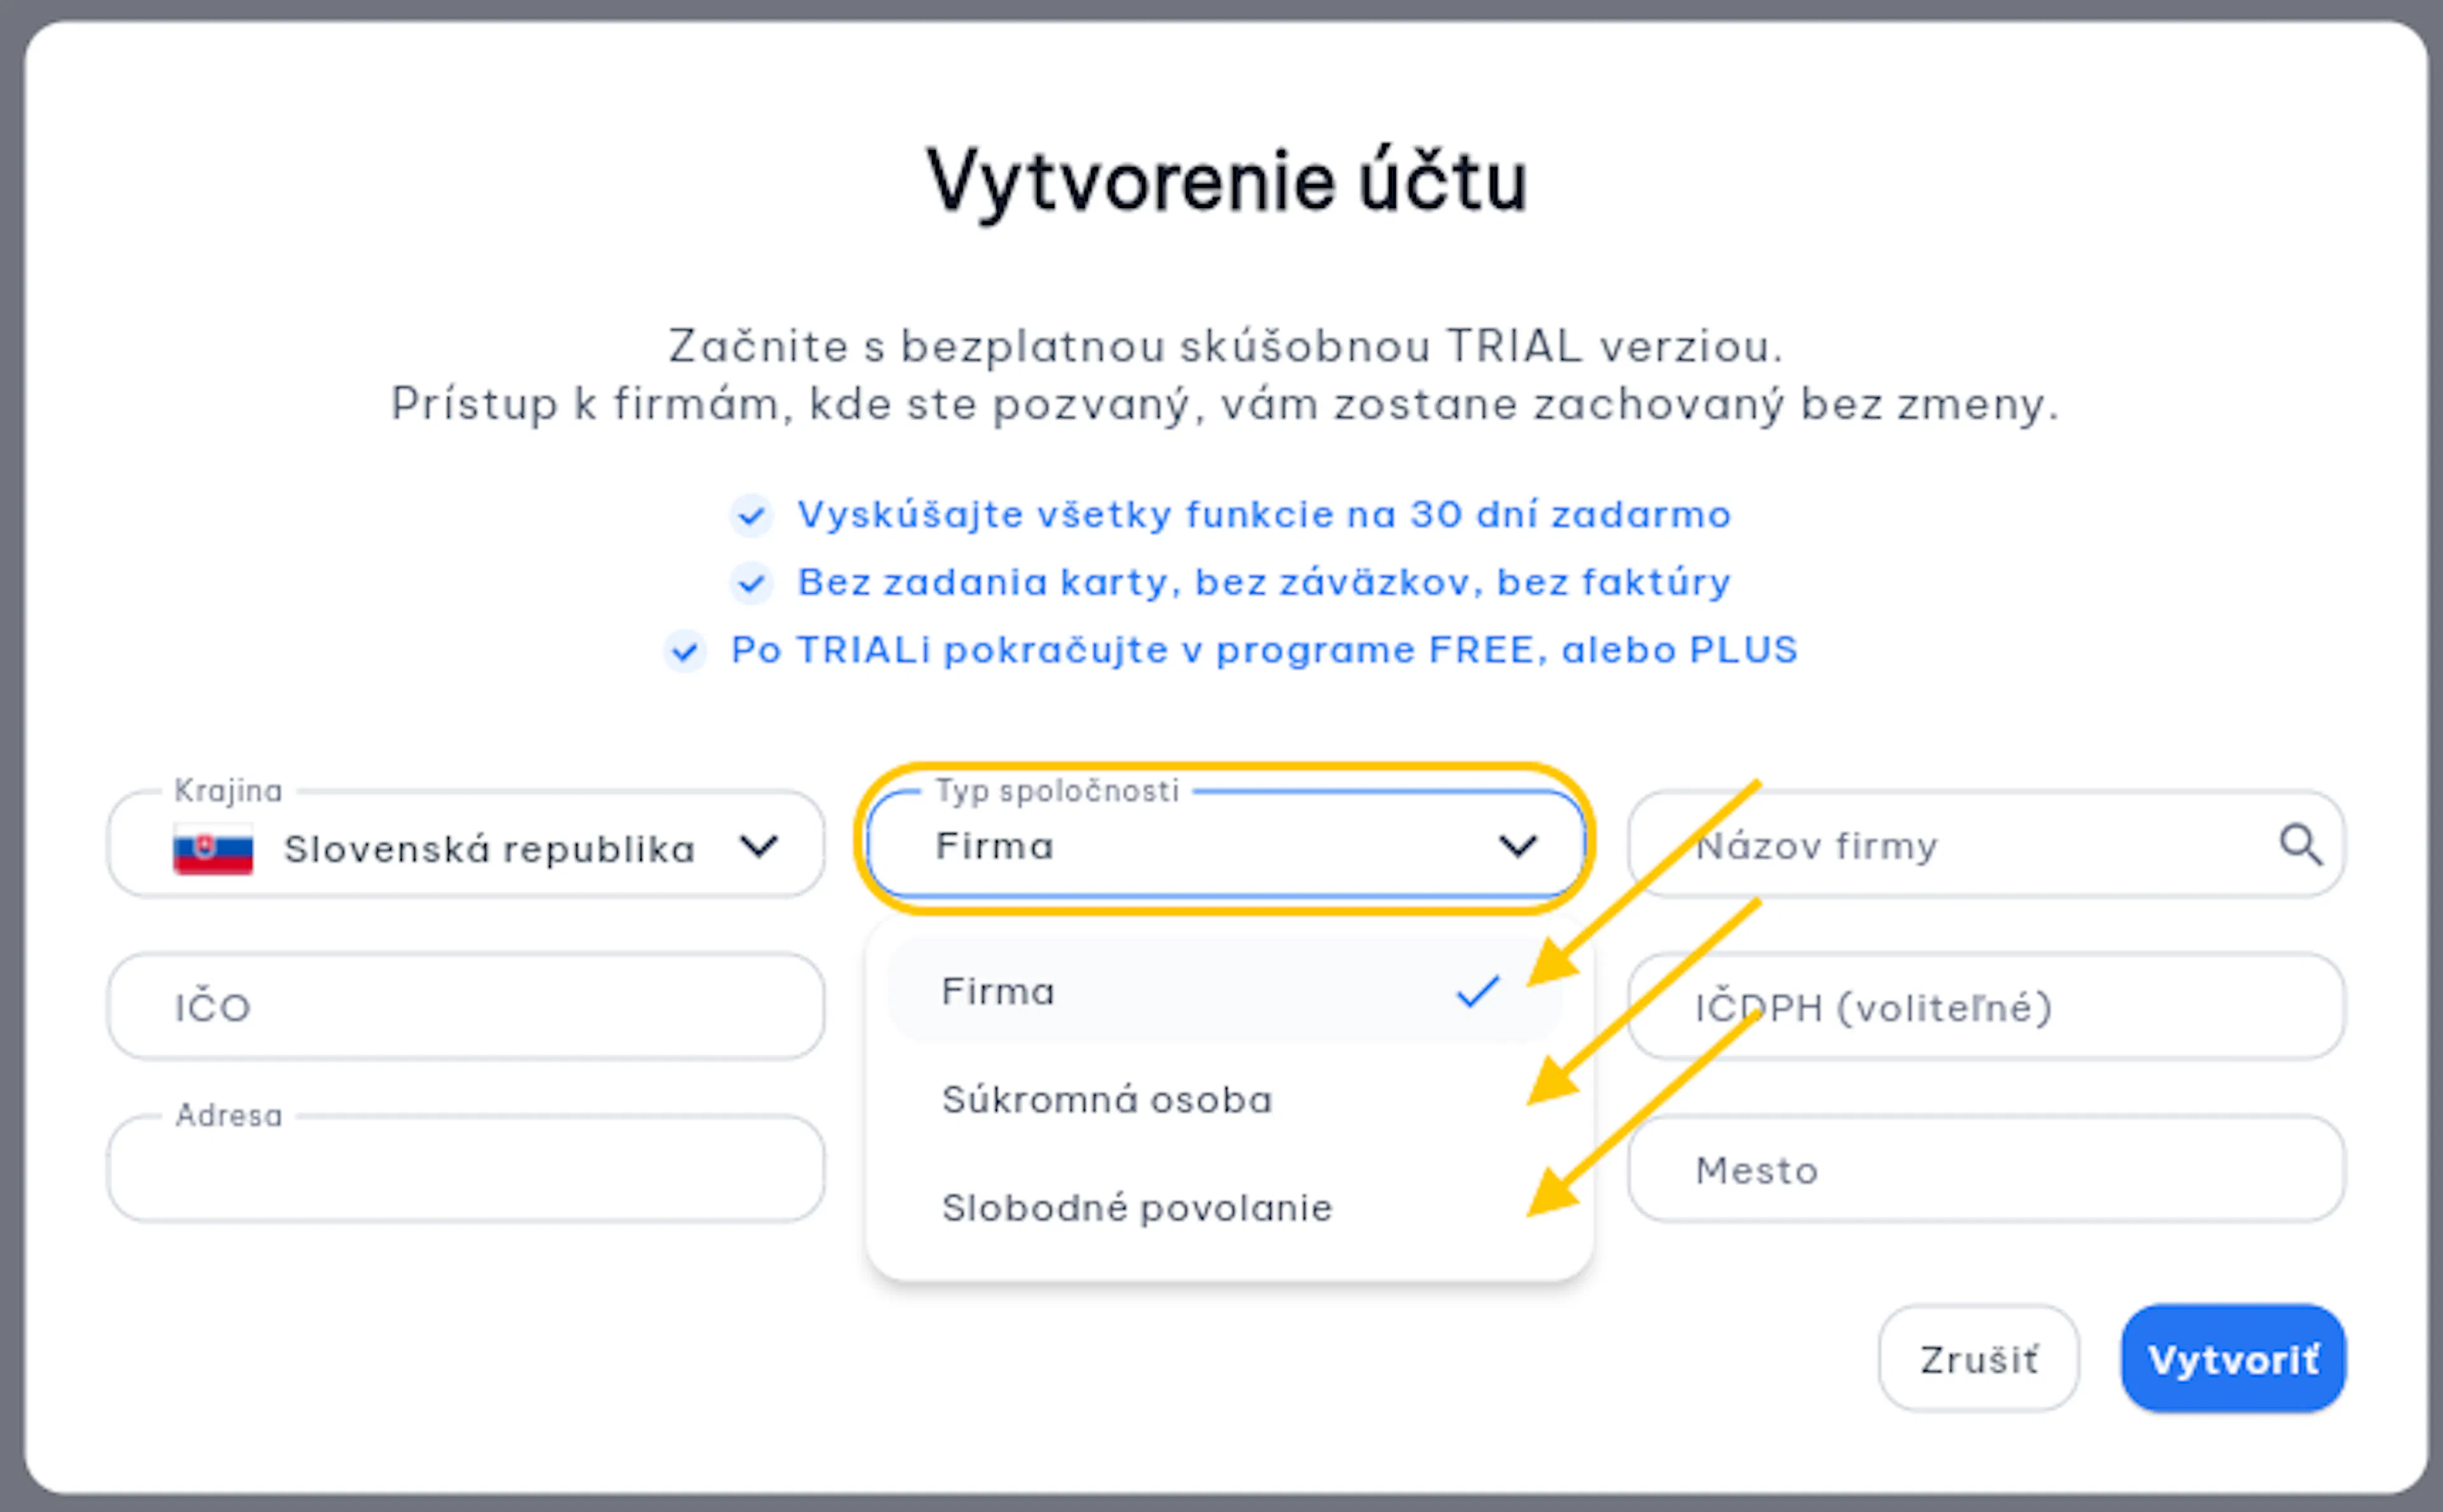Click the Zrušiť button
This screenshot has height=1512, width=2443.
1978,1359
